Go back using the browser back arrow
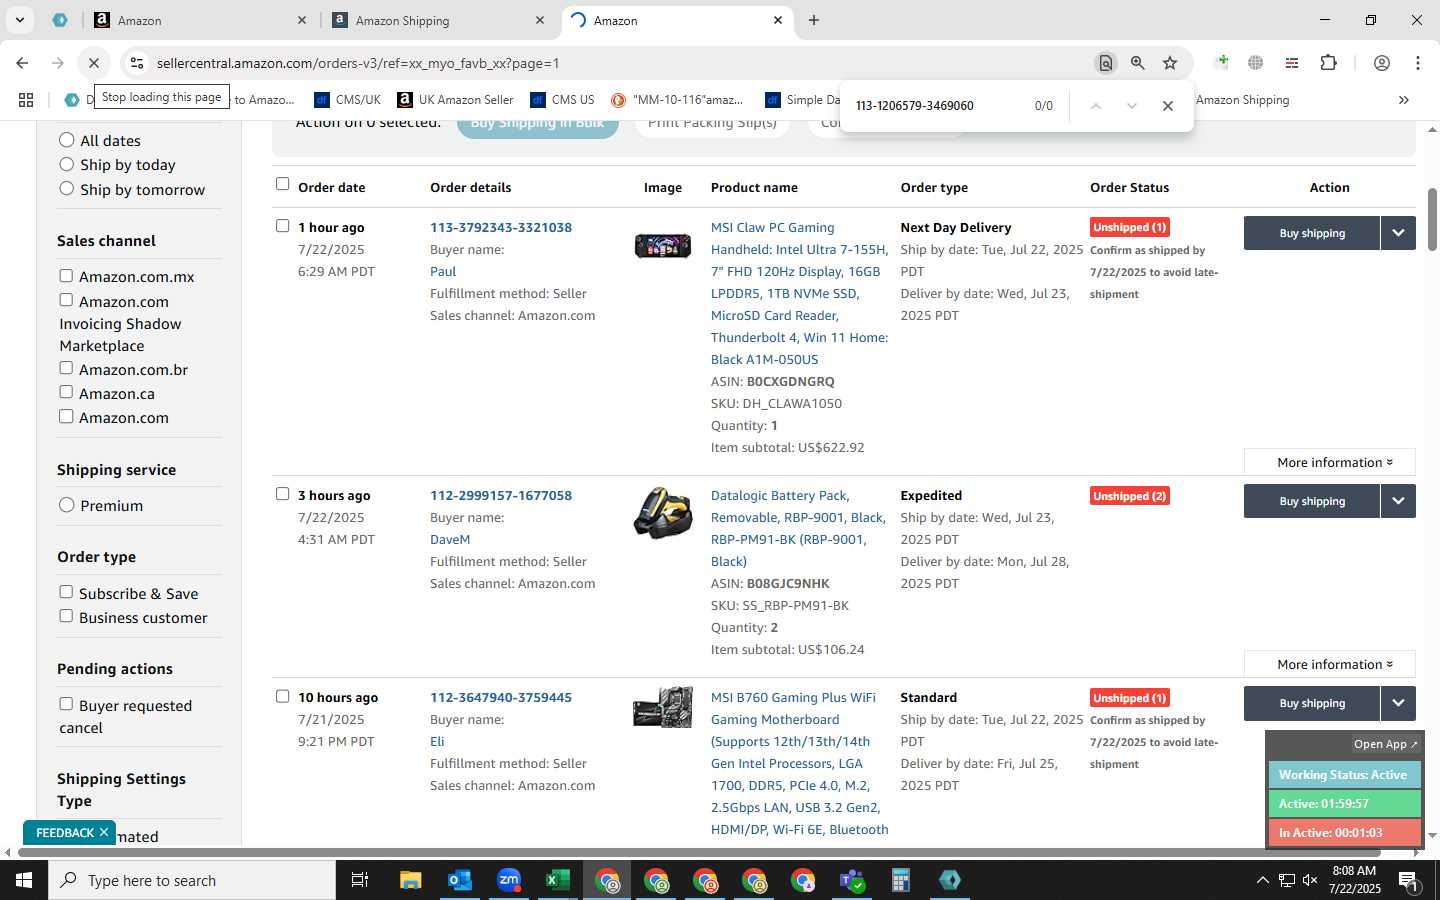Screen dimensions: 1440x900 click(22, 63)
